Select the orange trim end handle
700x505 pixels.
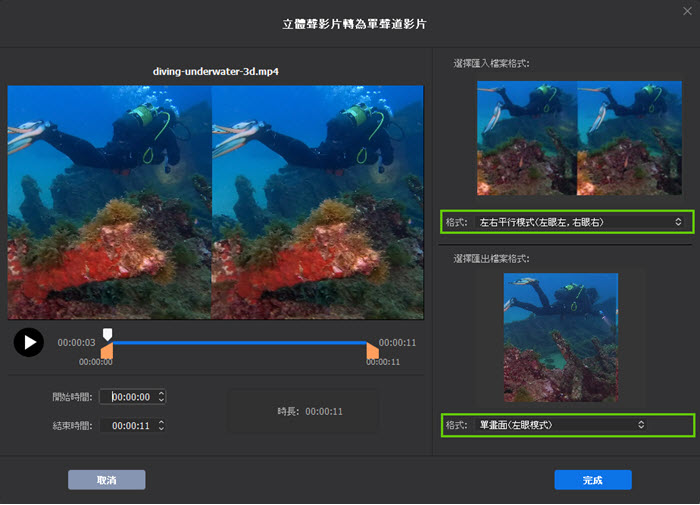pos(372,351)
